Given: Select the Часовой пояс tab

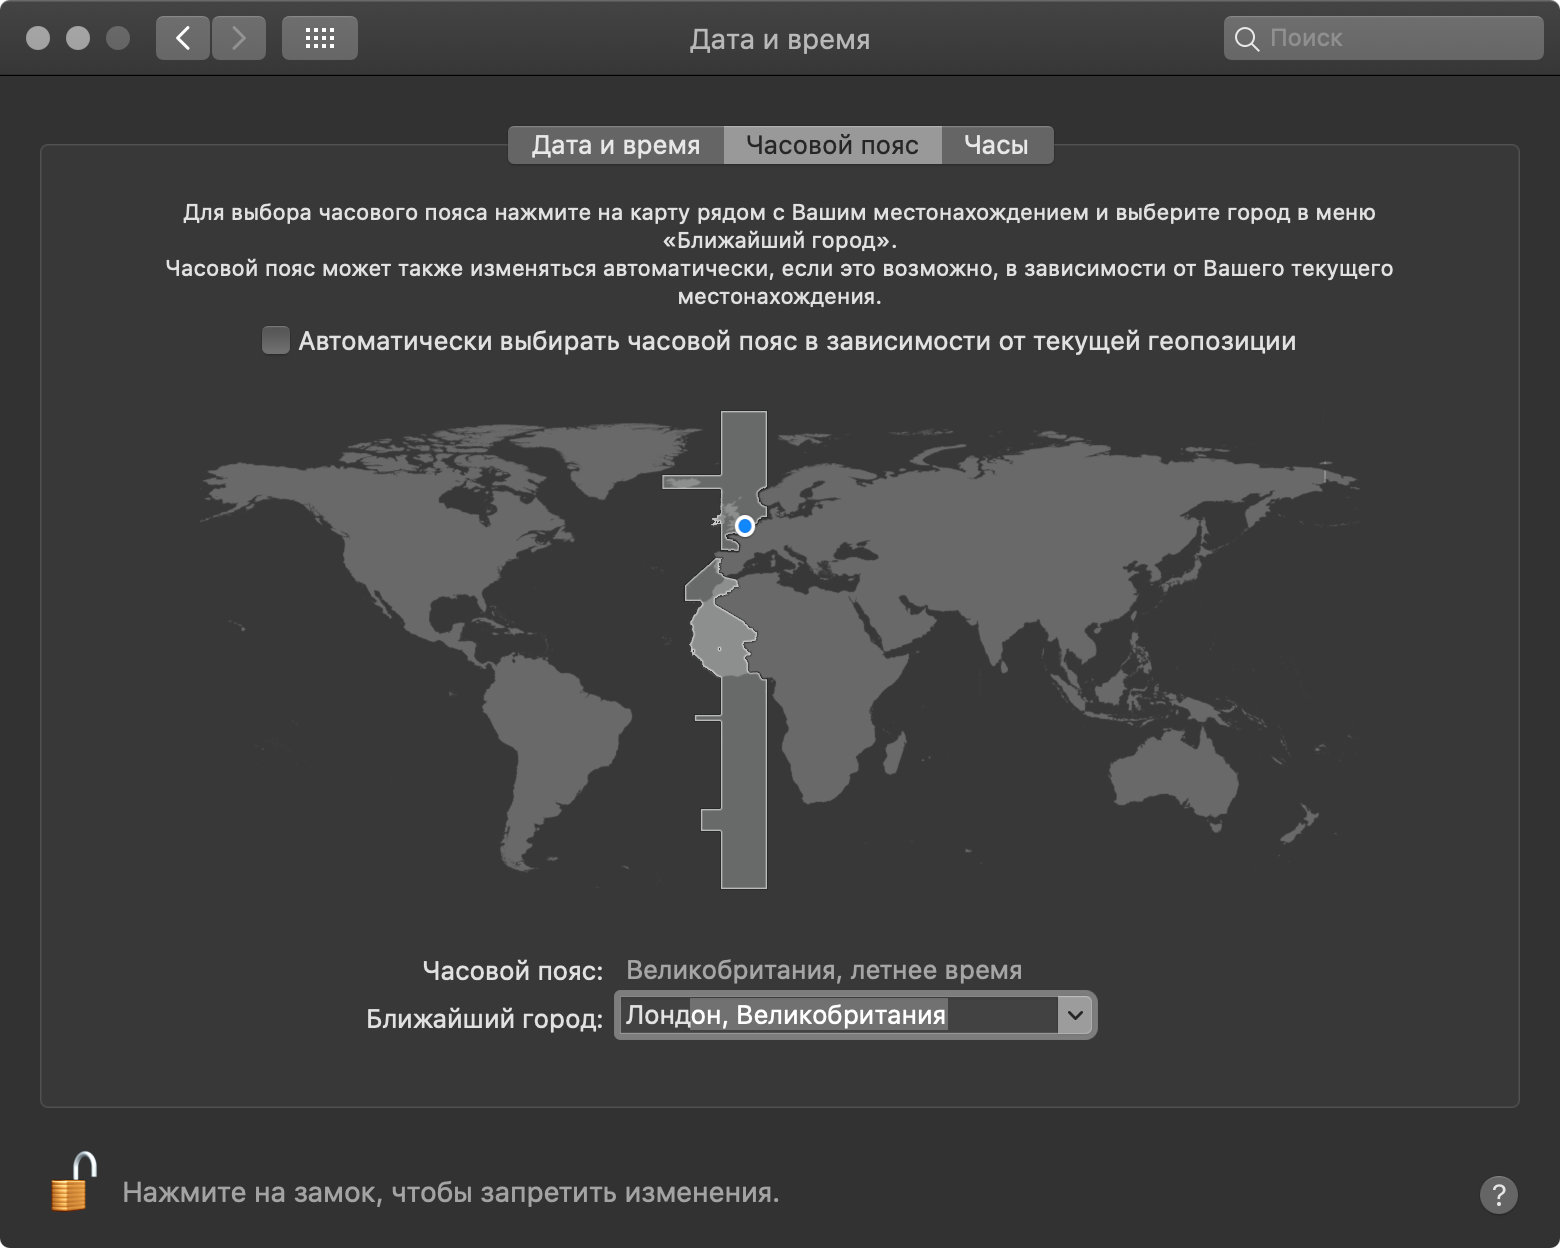Looking at the screenshot, I should (832, 145).
